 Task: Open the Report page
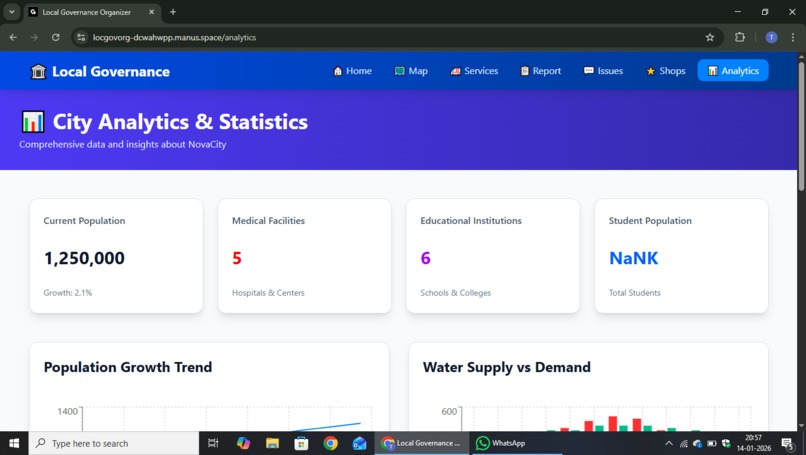point(540,71)
